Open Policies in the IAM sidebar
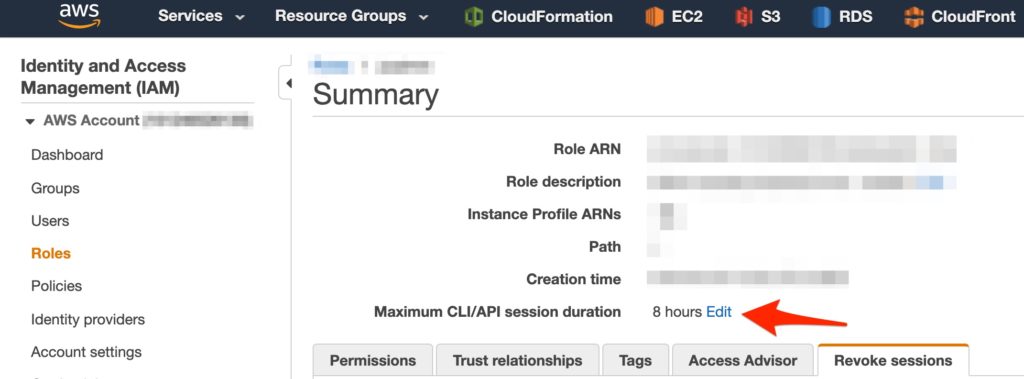The width and height of the screenshot is (1024, 379). coord(57,286)
